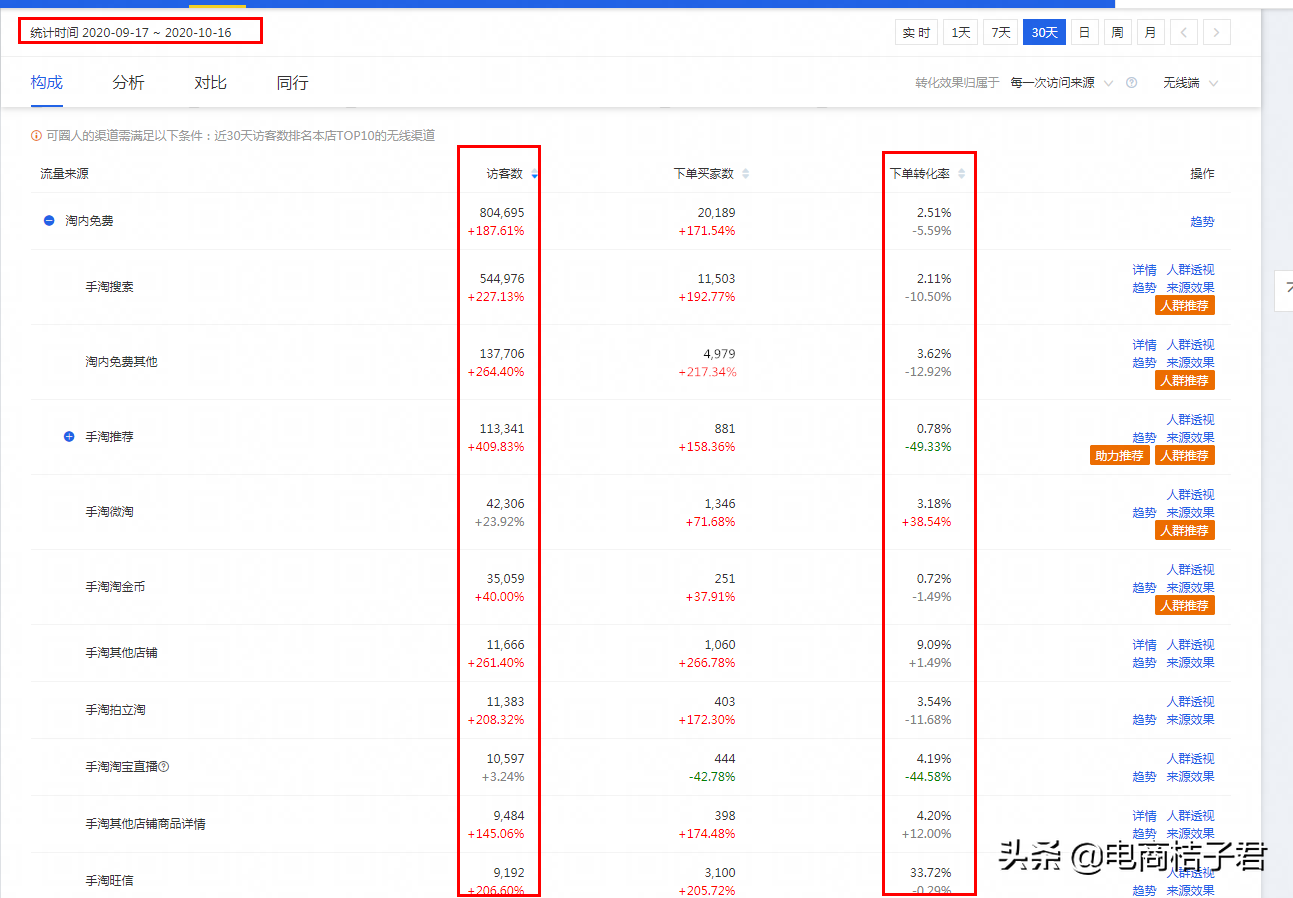
Task: Click the 手淘淘金币 row label
Action: pos(115,587)
